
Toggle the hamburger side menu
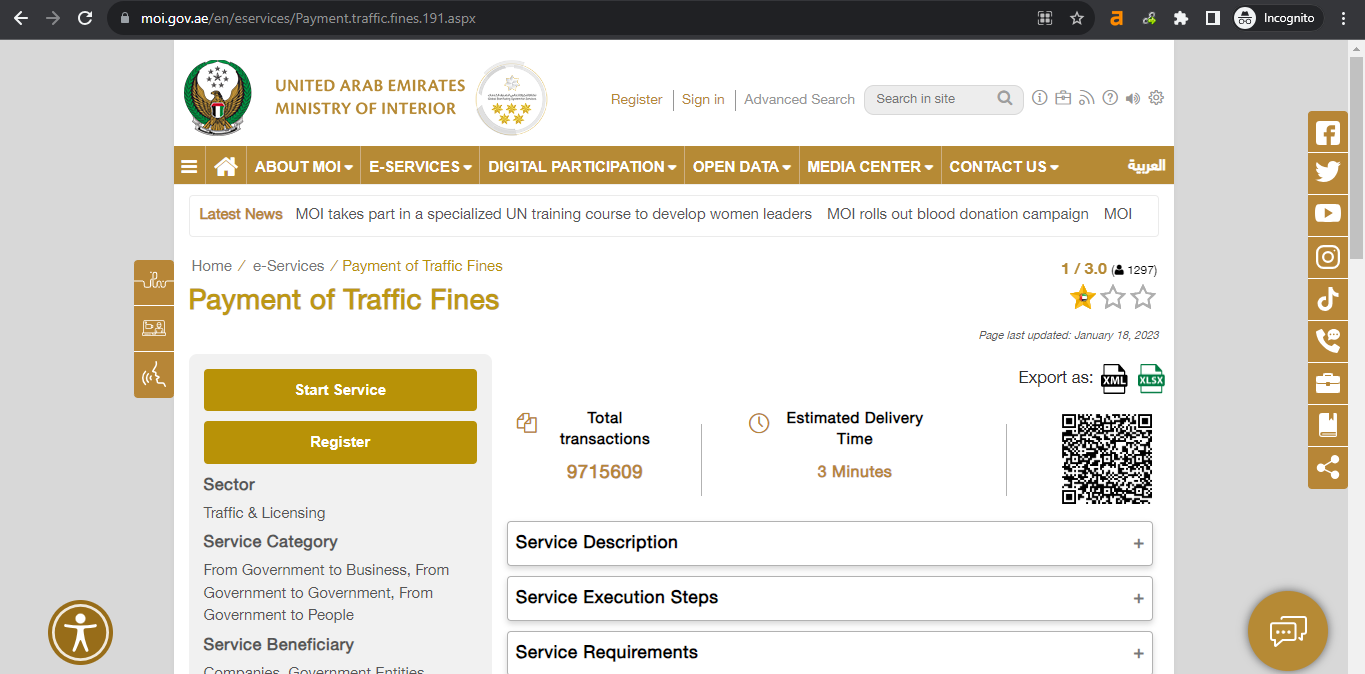[x=189, y=167]
